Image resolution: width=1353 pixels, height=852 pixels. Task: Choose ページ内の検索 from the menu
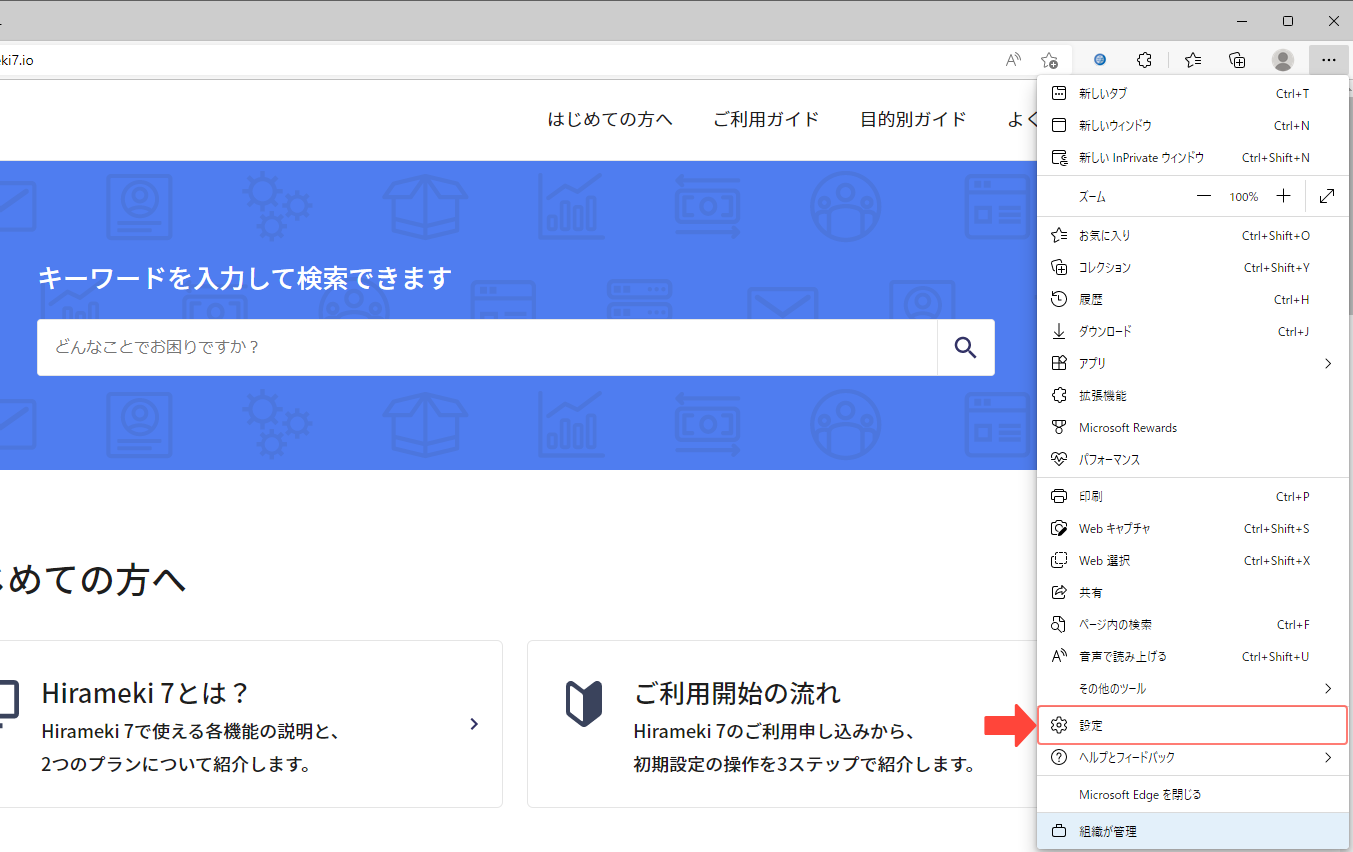coord(1193,625)
